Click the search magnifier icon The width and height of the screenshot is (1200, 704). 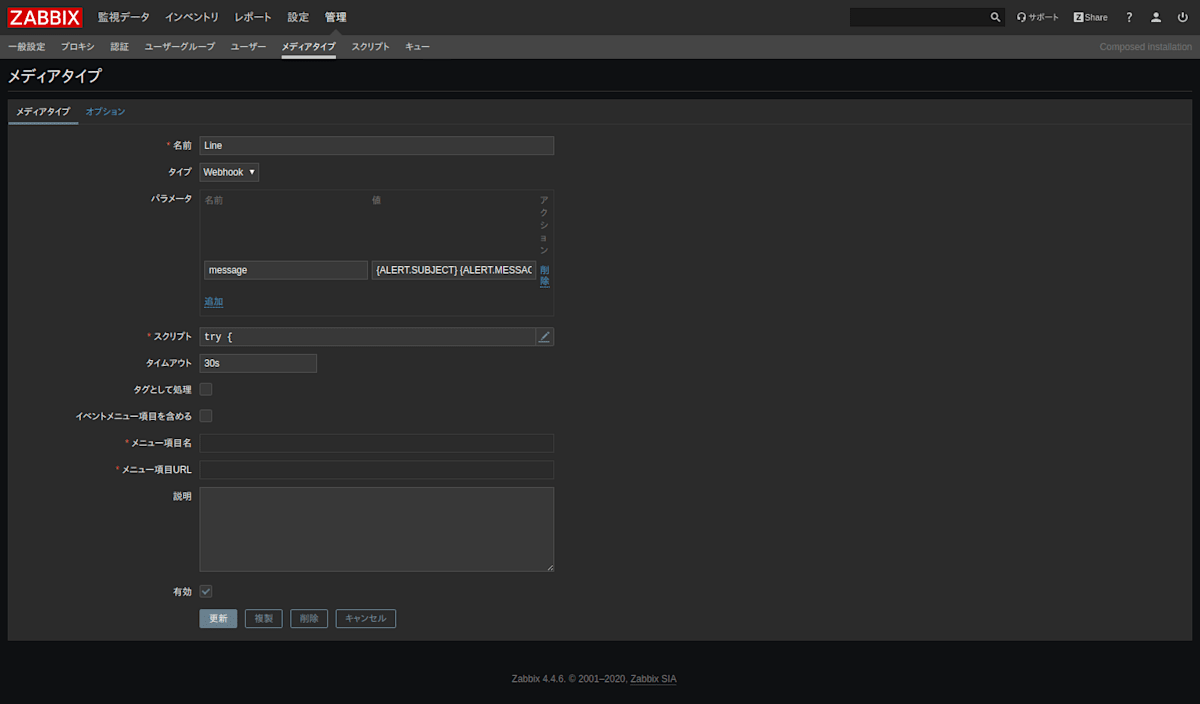click(995, 17)
